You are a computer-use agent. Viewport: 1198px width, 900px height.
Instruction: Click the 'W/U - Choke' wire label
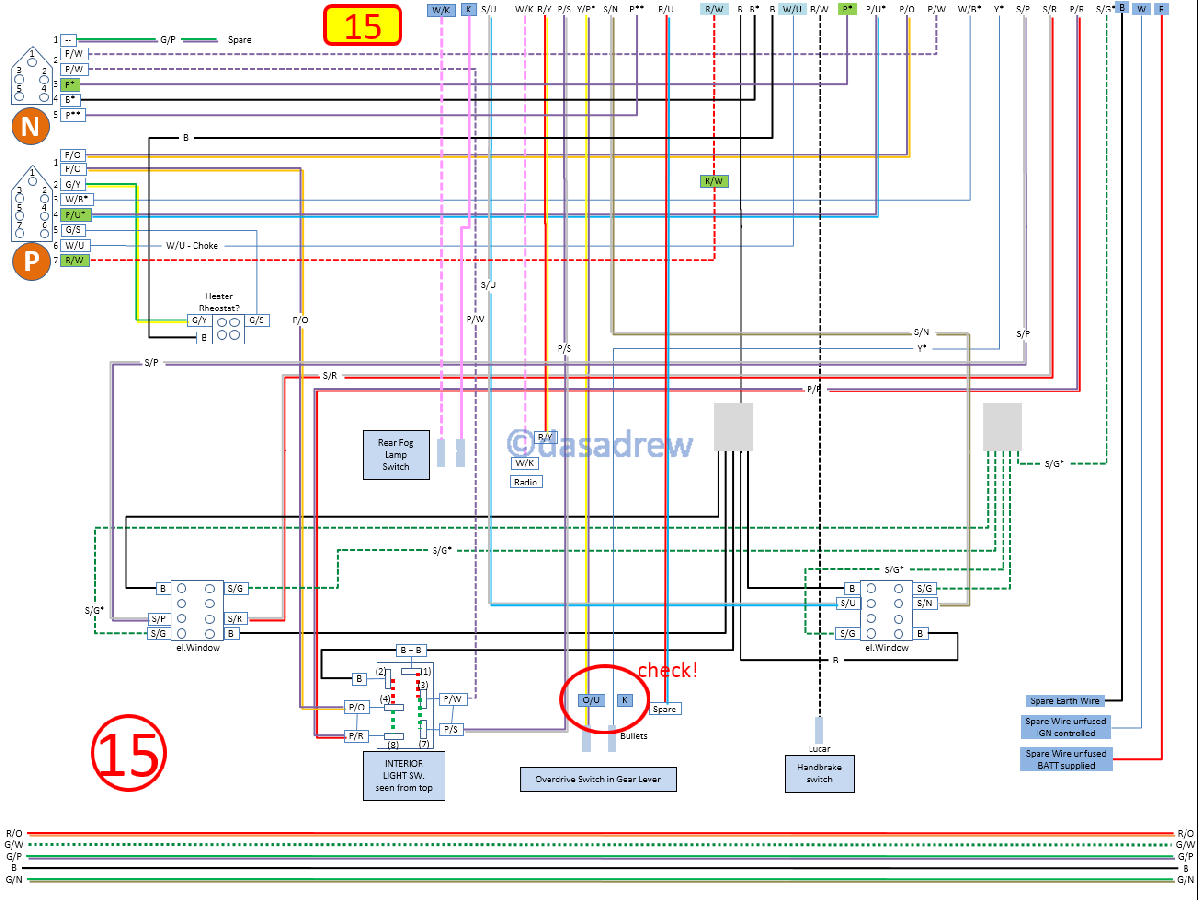(x=192, y=245)
